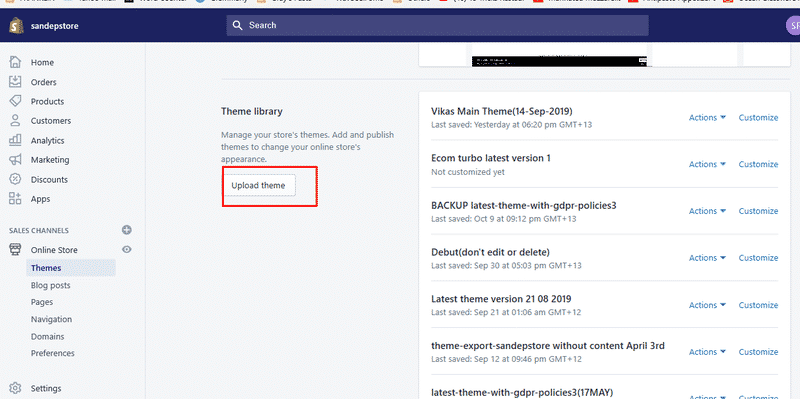
Task: Select Themes under Online Store
Action: [71, 268]
